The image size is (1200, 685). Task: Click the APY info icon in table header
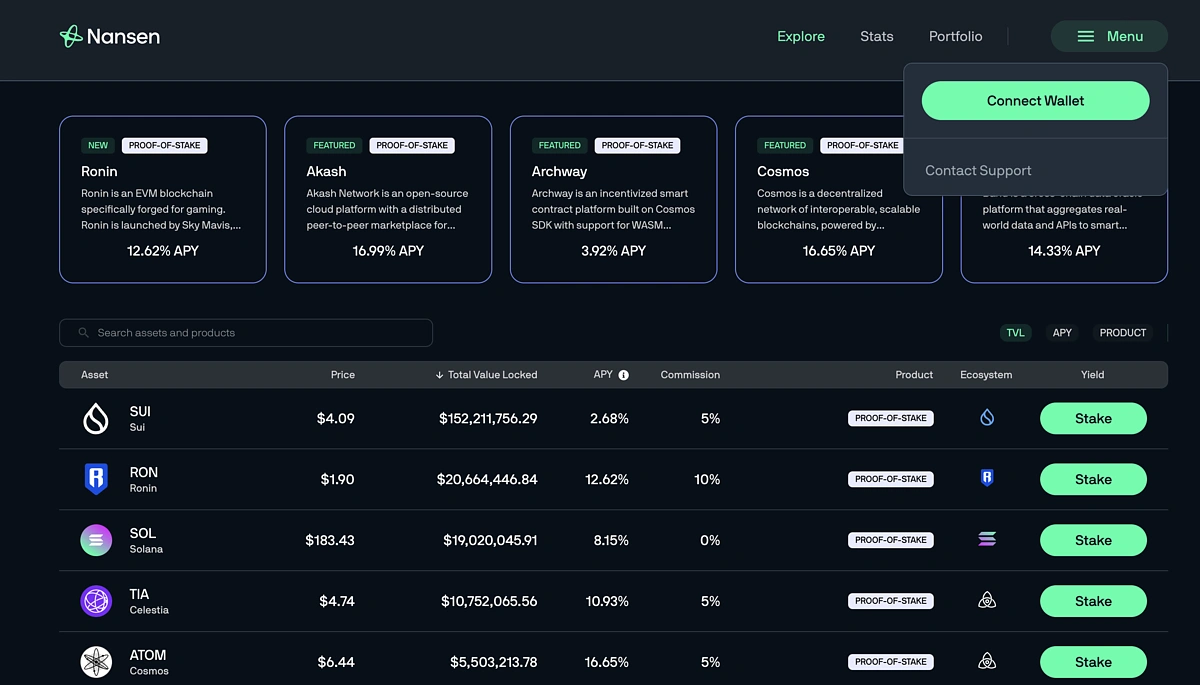click(624, 375)
